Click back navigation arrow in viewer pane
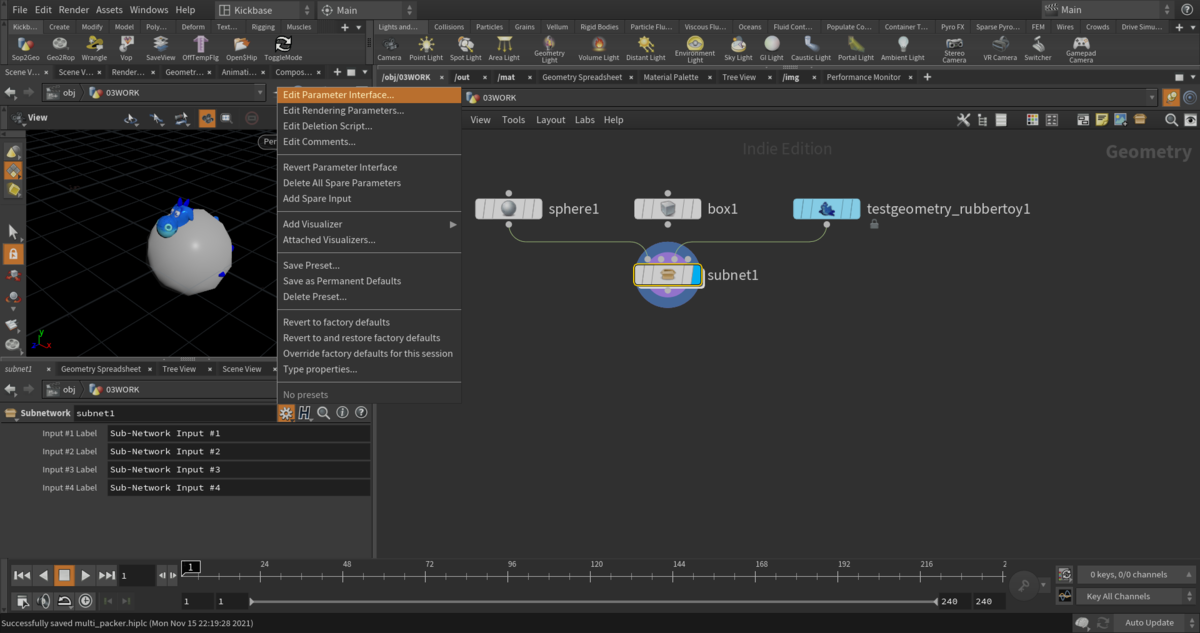1200x633 pixels. (x=10, y=93)
